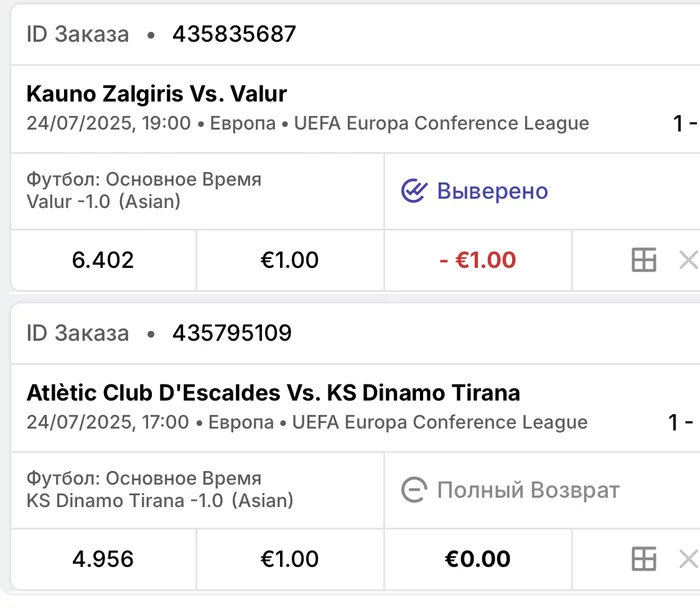
Task: Click the checkmark icon beside Выверено
Action: tap(414, 191)
